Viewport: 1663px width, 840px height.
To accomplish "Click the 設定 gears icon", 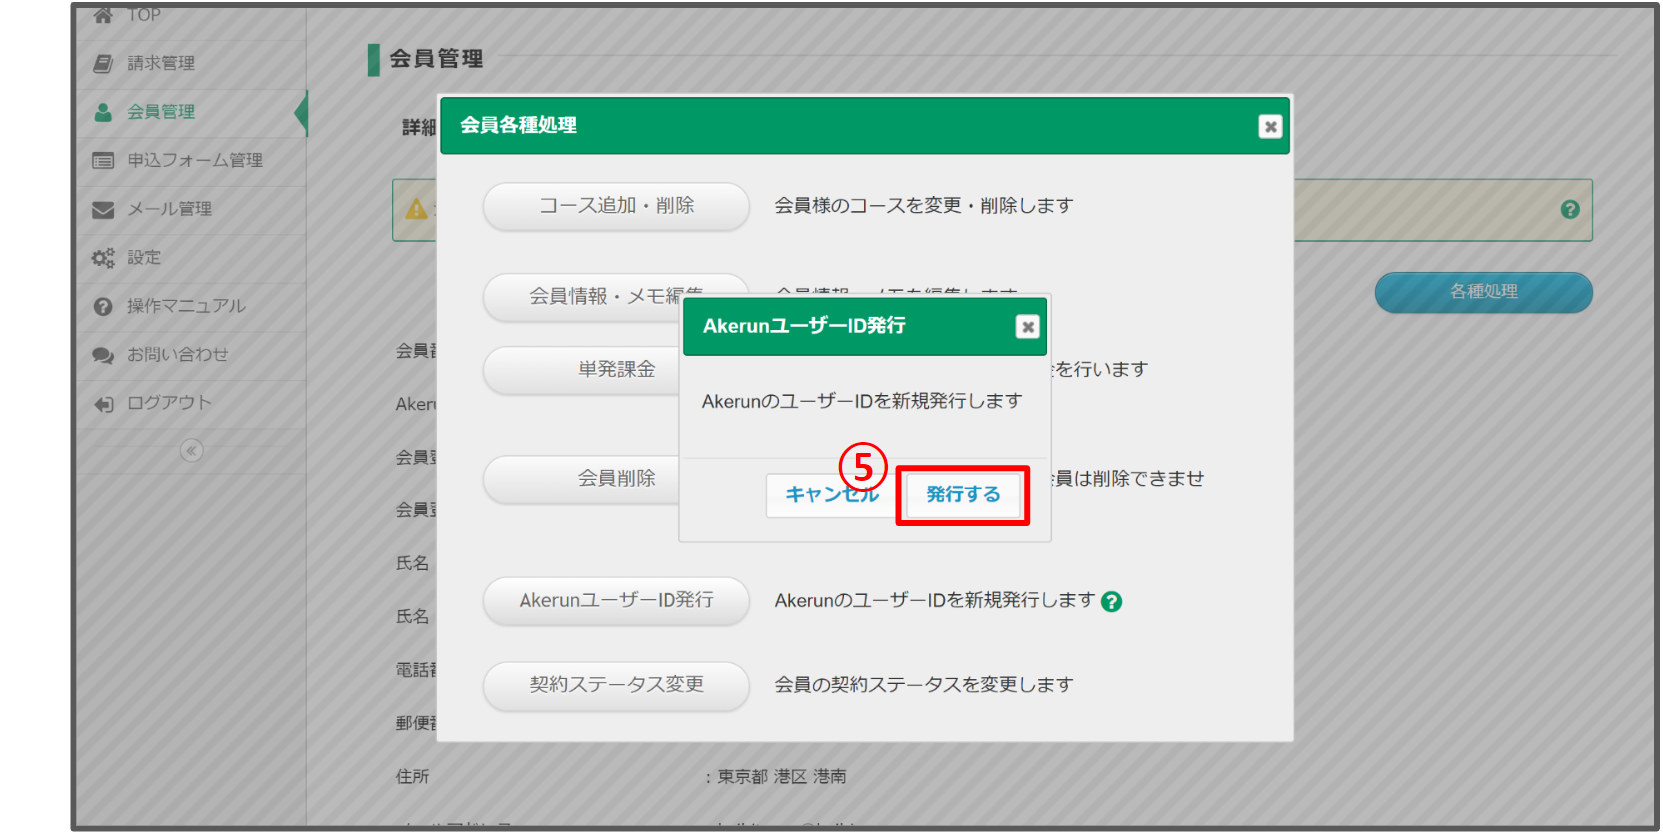I will tap(103, 258).
